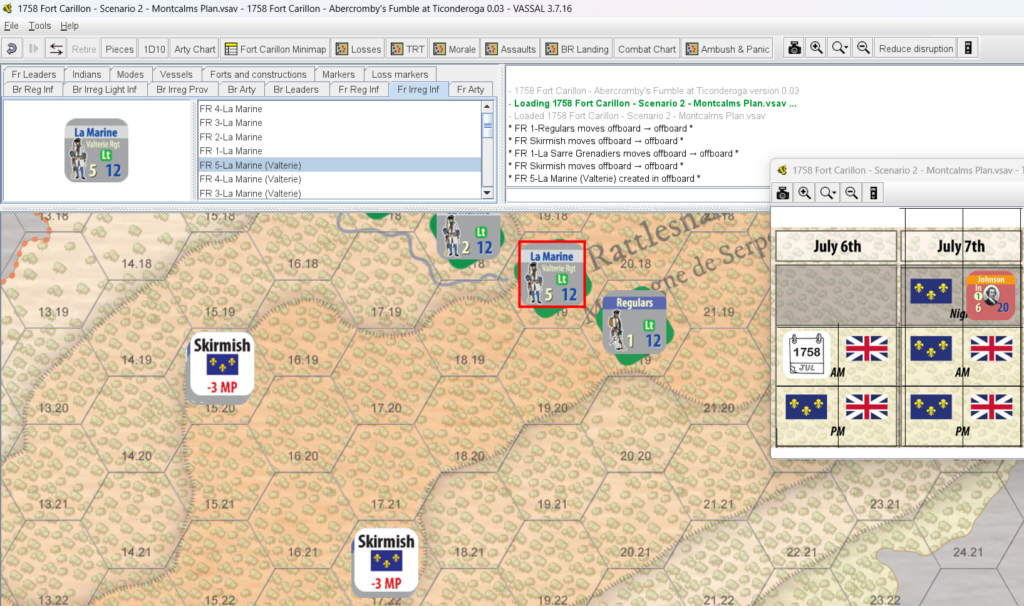This screenshot has width=1024, height=606.
Task: Open the Losses chart
Action: pos(358,49)
